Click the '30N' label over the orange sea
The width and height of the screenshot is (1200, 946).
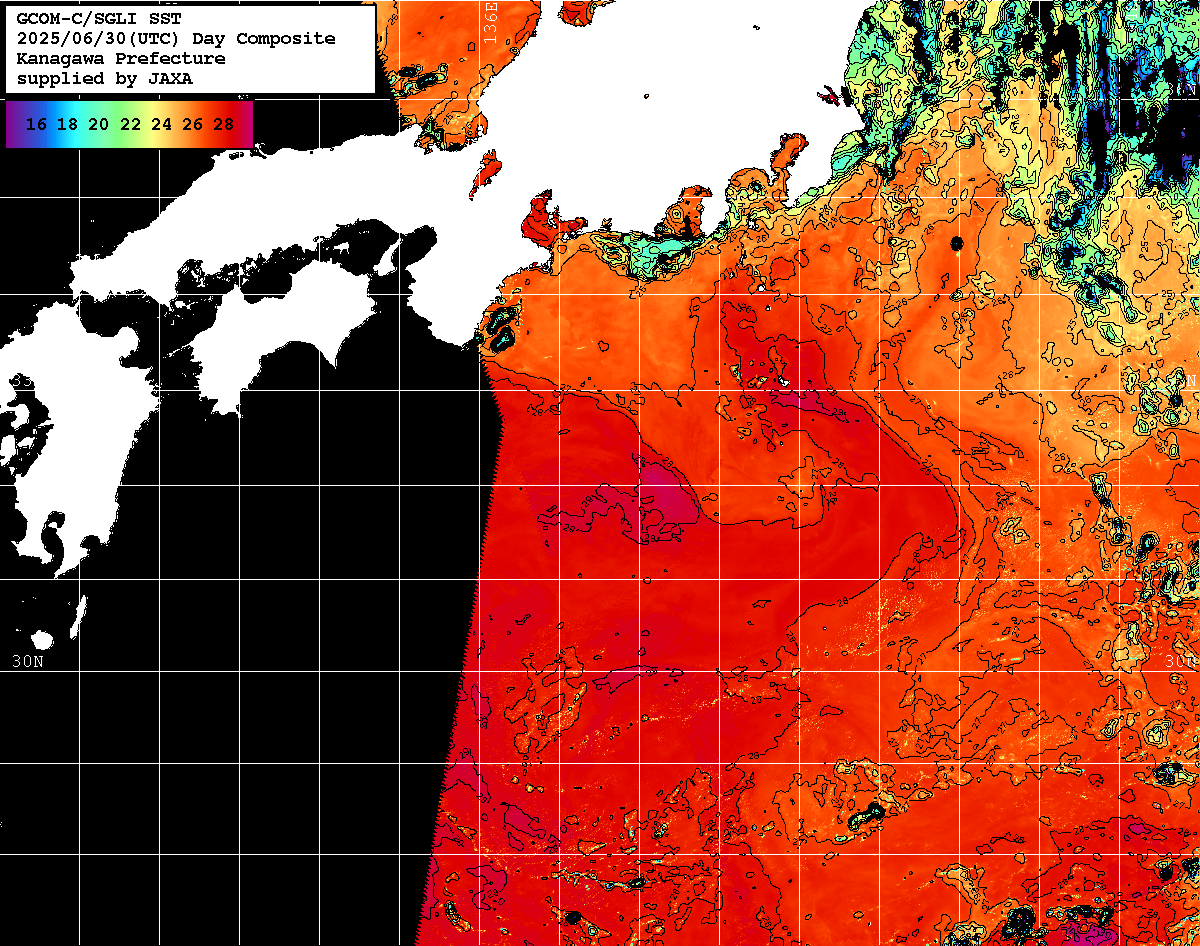tap(1181, 661)
